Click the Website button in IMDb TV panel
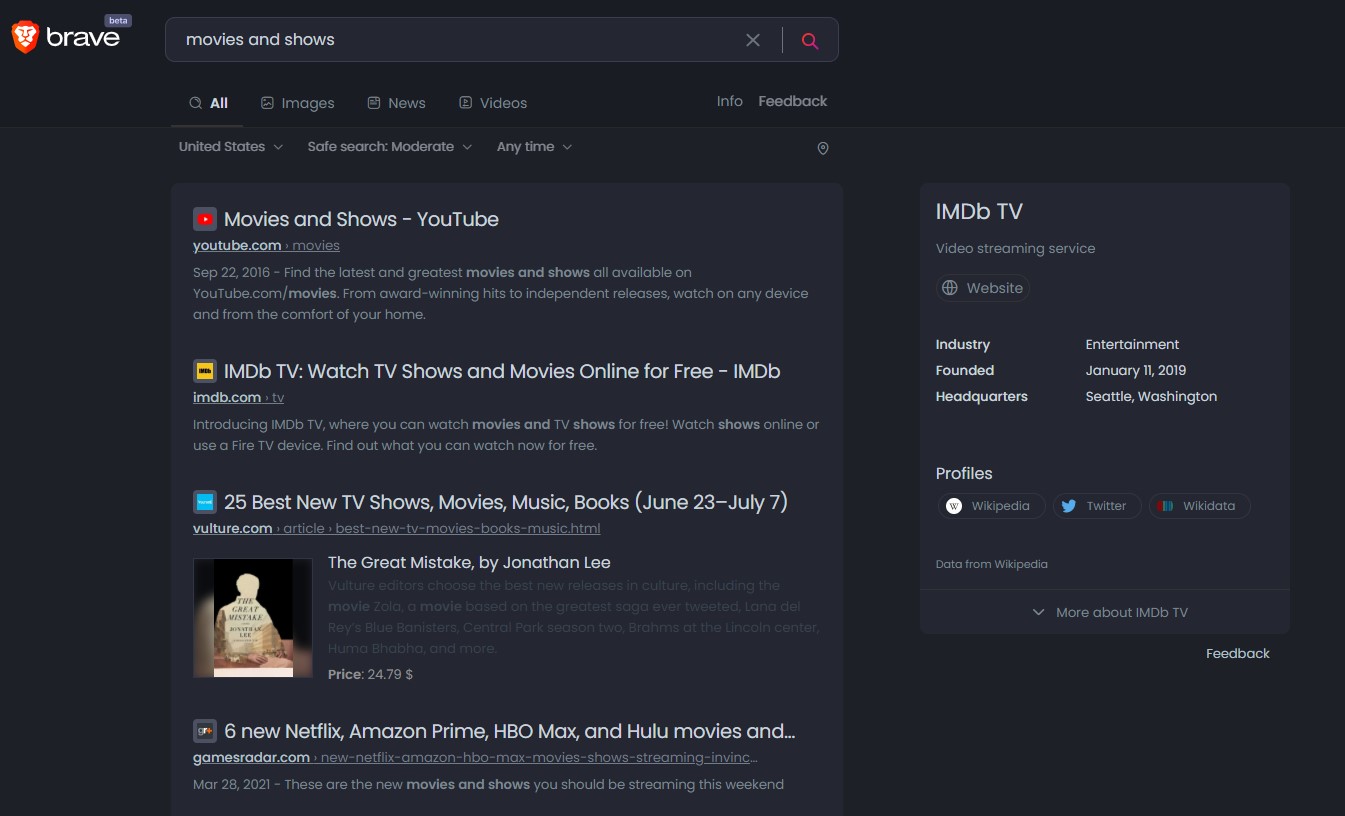This screenshot has height=816, width=1345. [x=983, y=288]
